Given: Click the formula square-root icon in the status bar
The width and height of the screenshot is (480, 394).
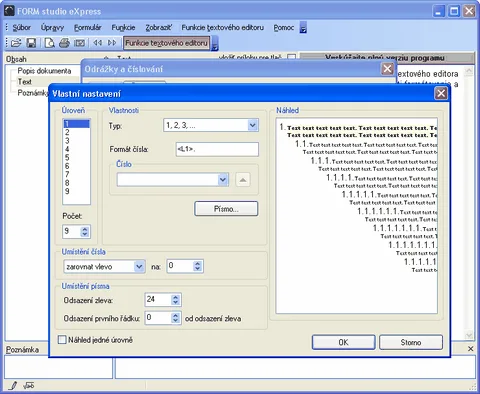Looking at the screenshot, I should pyautogui.click(x=29, y=386).
